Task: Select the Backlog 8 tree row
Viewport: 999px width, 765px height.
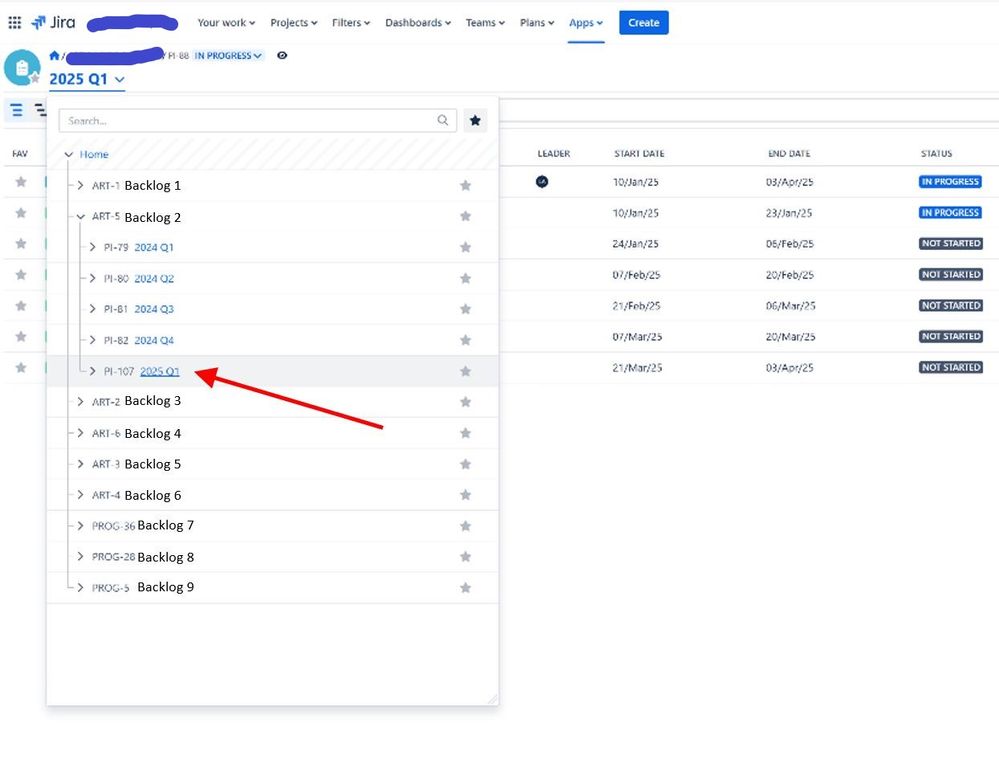Action: 273,557
